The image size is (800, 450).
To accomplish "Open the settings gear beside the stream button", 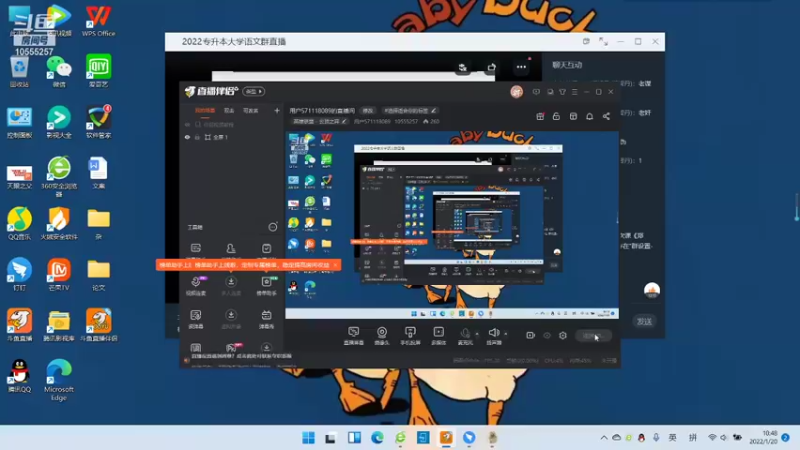I will [563, 335].
